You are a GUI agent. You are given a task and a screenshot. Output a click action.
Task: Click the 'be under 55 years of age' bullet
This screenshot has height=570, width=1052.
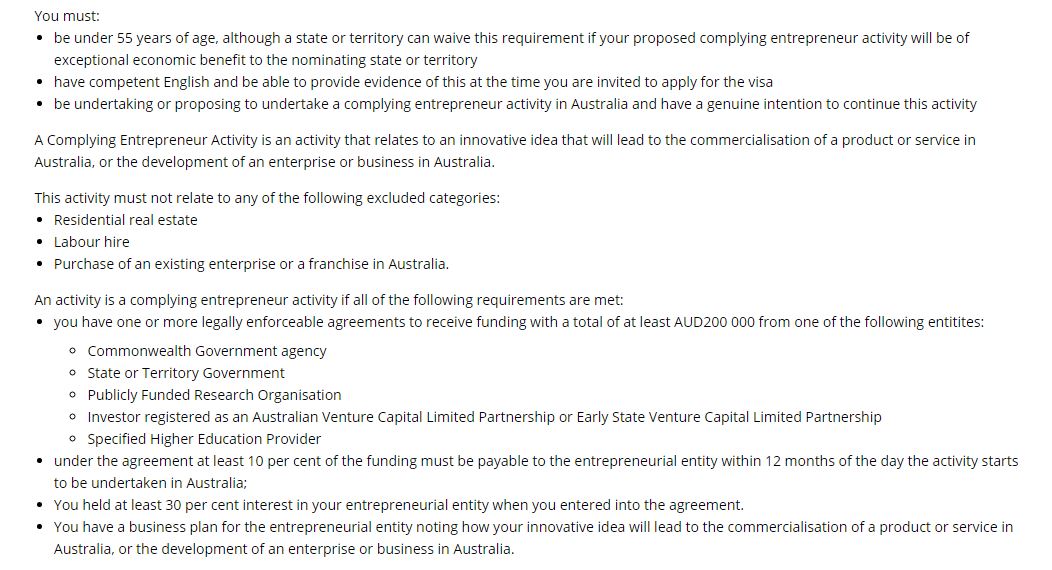511,49
